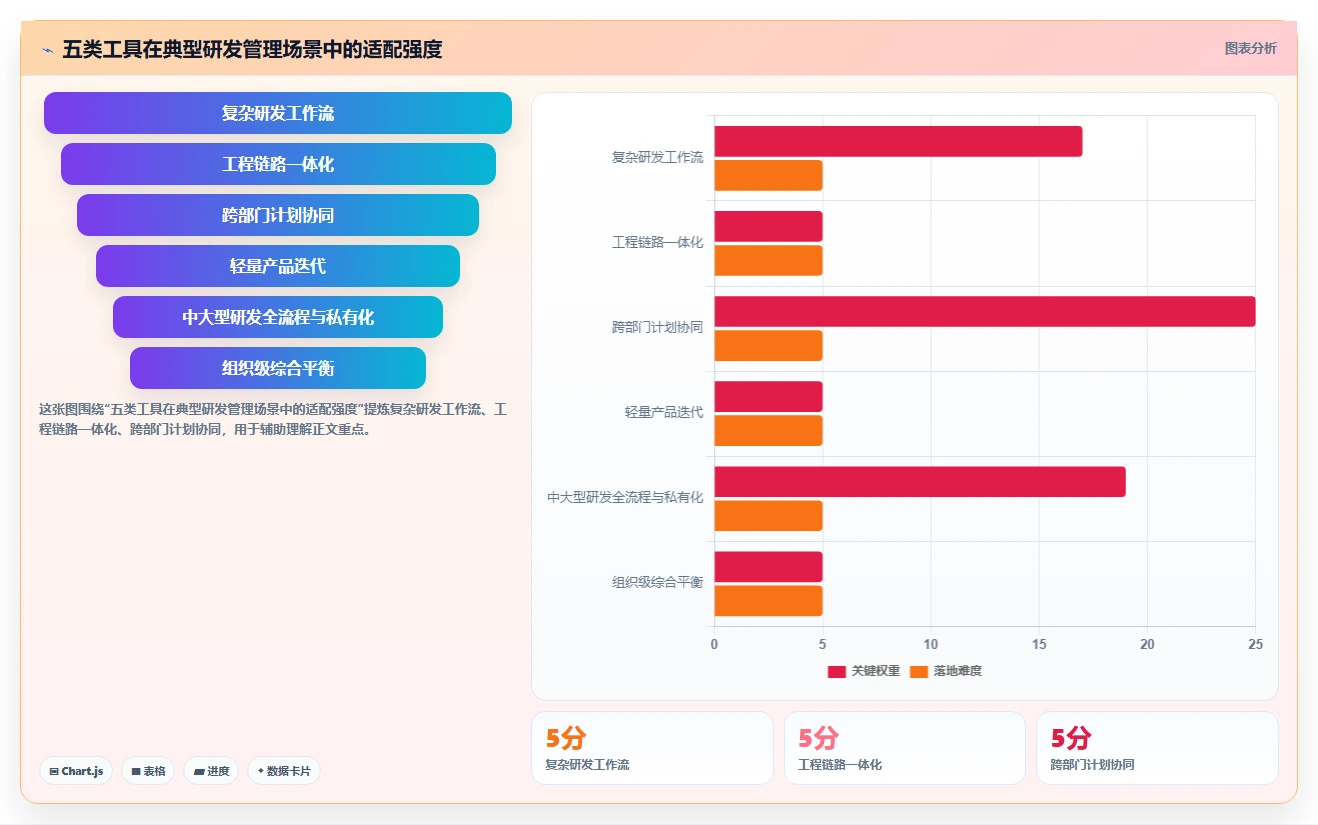Screen dimensions: 1318x825
Task: Select the 跨部门计划协同 funnel pill
Action: point(278,215)
